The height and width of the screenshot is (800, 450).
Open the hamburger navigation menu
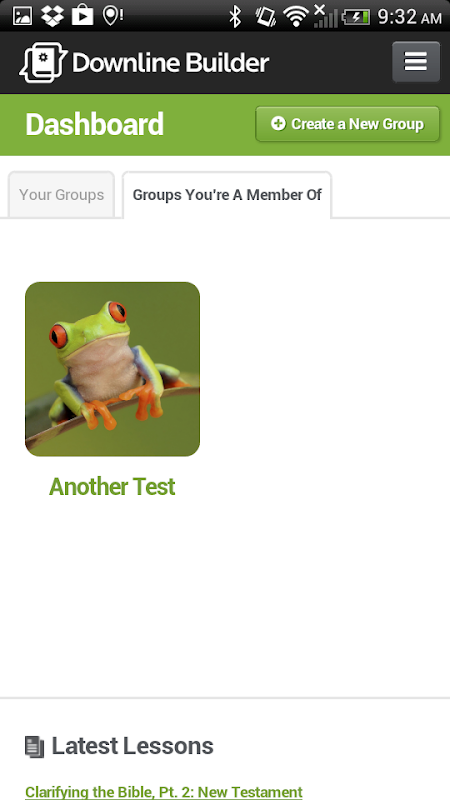(x=416, y=62)
